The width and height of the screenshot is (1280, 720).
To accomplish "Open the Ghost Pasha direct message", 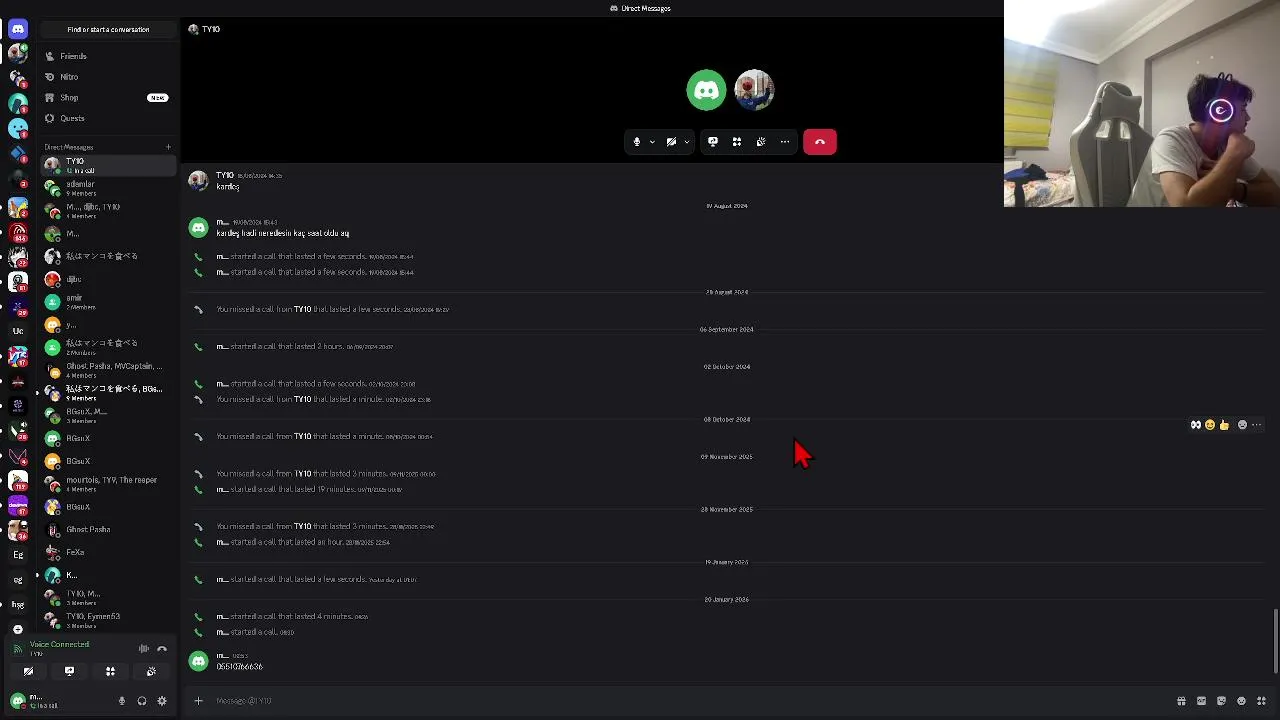I will (x=108, y=529).
